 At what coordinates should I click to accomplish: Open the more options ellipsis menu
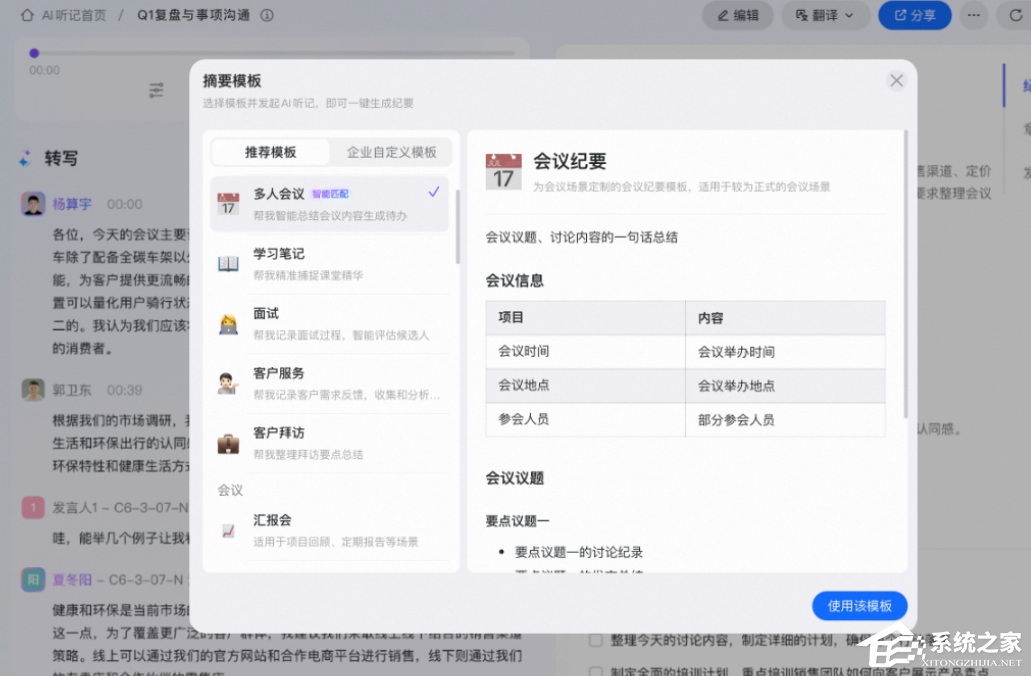[x=972, y=15]
